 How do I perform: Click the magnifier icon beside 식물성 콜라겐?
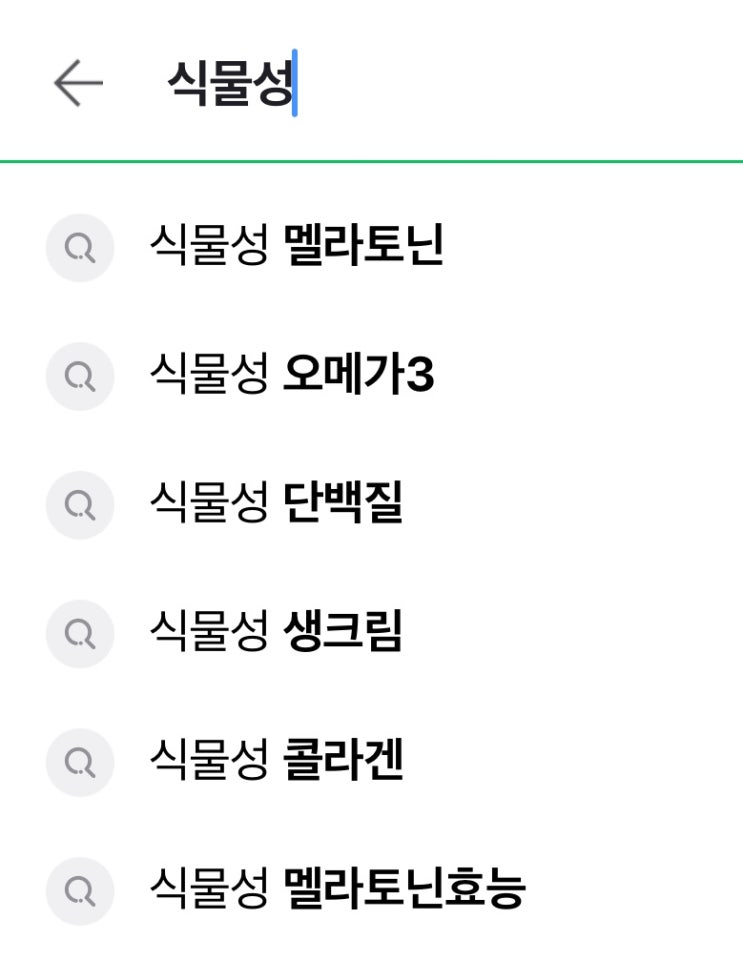coord(79,762)
